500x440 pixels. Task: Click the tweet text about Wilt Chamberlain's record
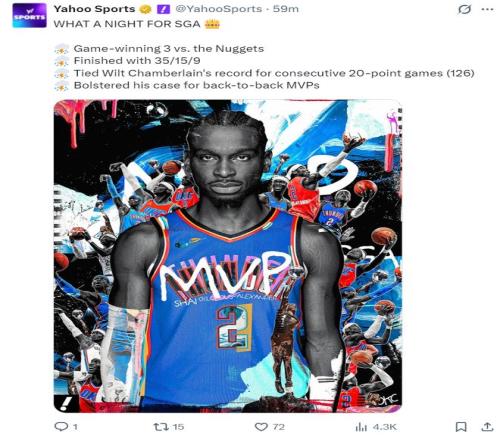click(x=274, y=73)
